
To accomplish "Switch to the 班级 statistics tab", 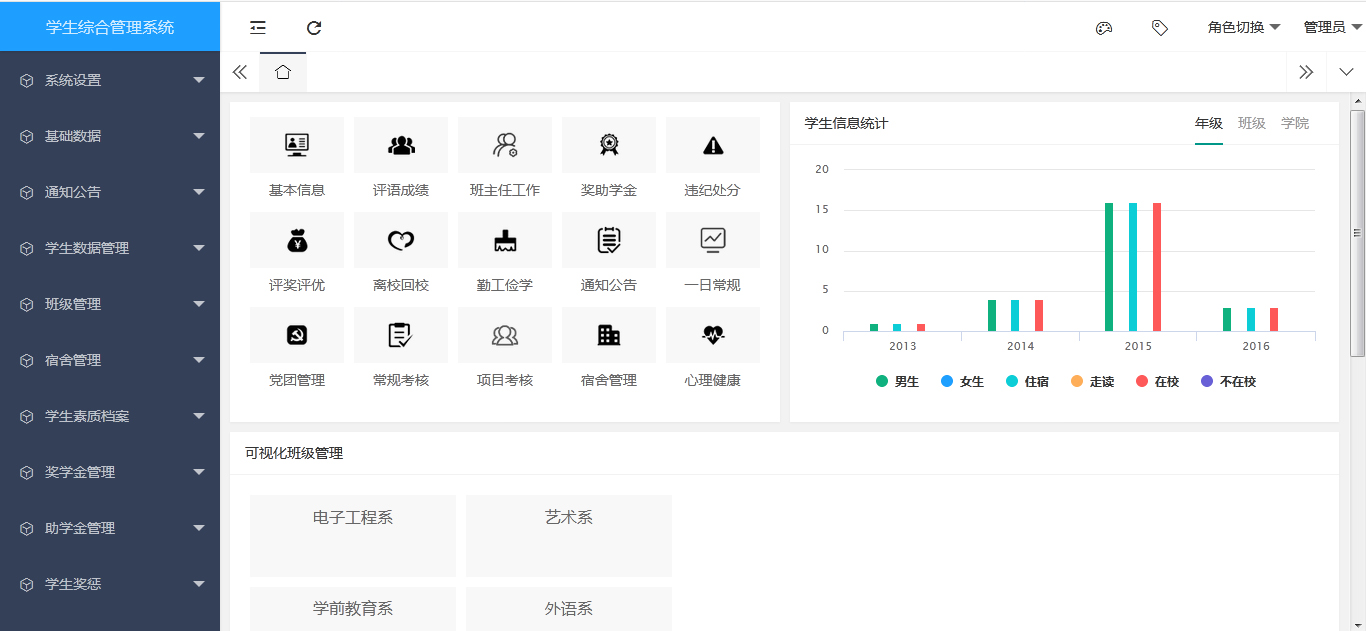I will [1250, 123].
